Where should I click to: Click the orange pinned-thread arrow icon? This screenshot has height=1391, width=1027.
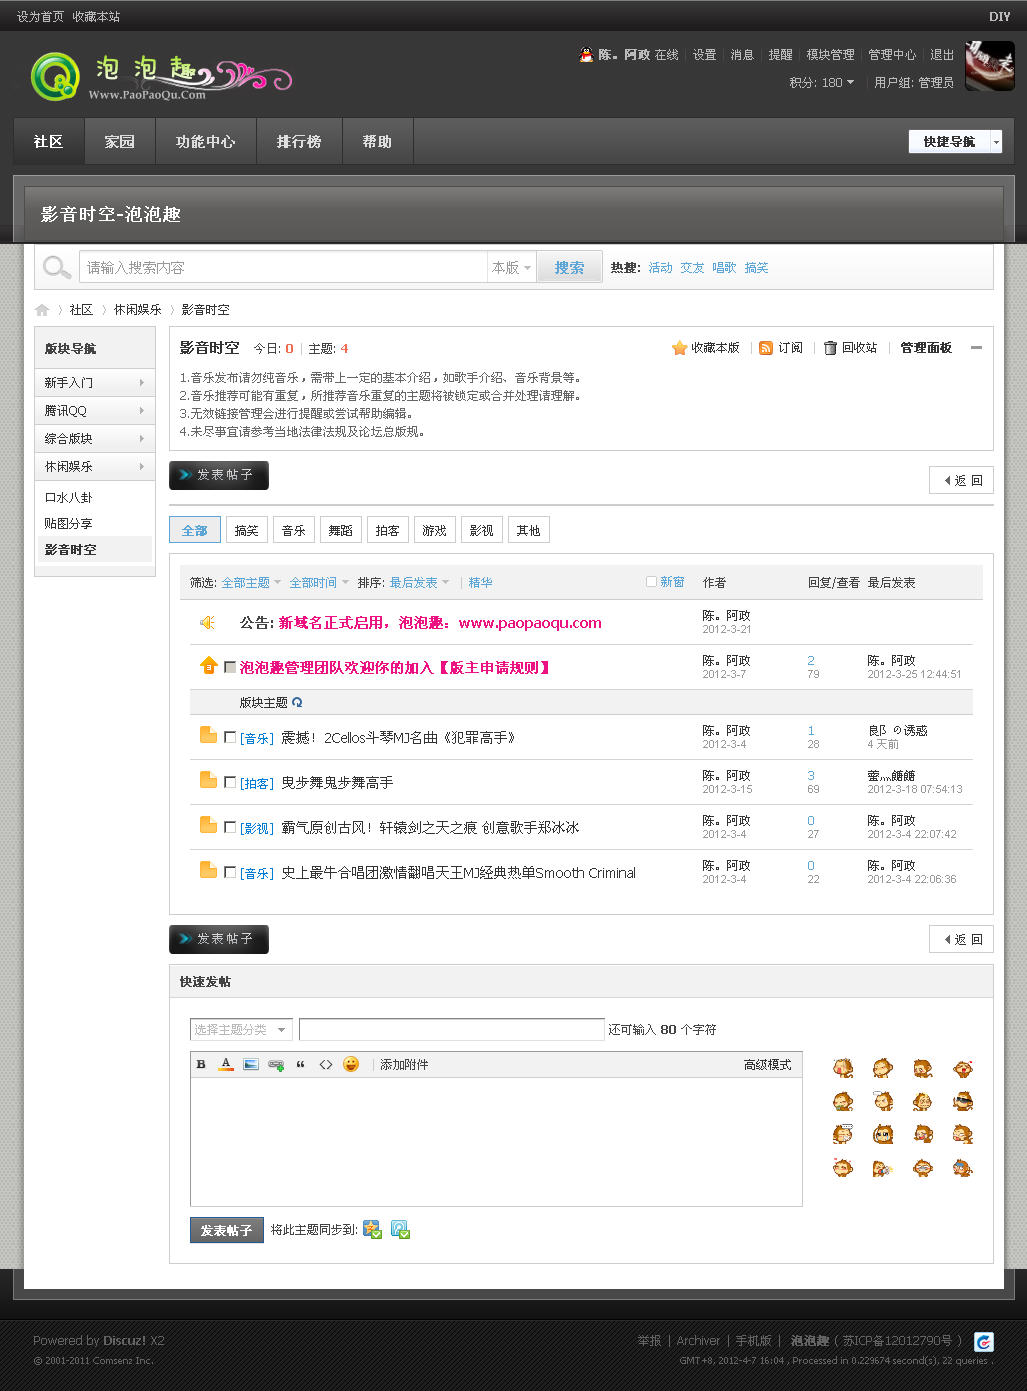pyautogui.click(x=208, y=665)
